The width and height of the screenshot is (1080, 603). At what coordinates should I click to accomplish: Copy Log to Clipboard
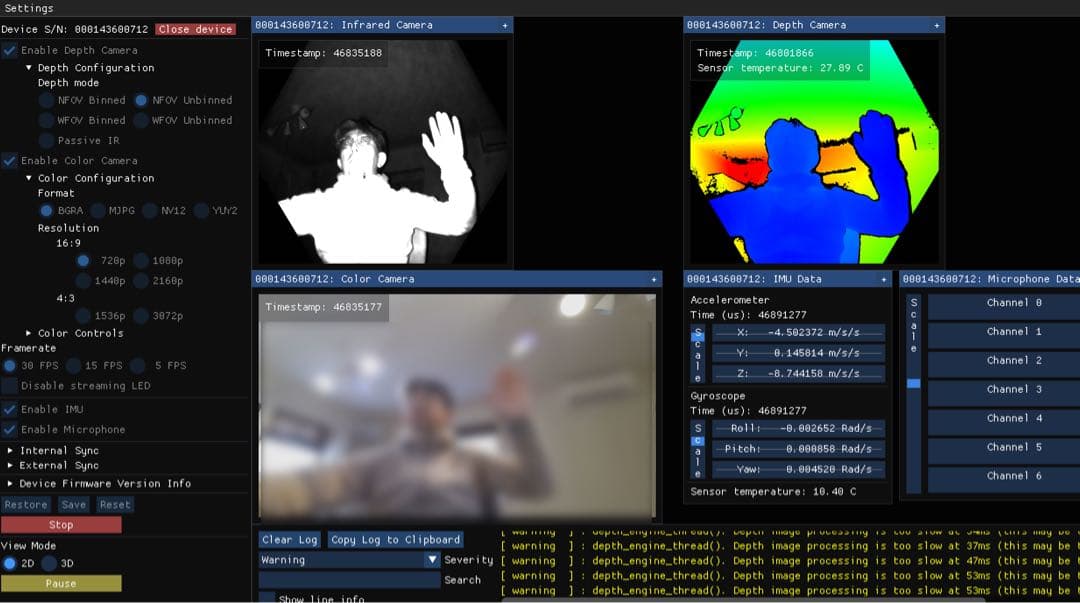click(395, 539)
